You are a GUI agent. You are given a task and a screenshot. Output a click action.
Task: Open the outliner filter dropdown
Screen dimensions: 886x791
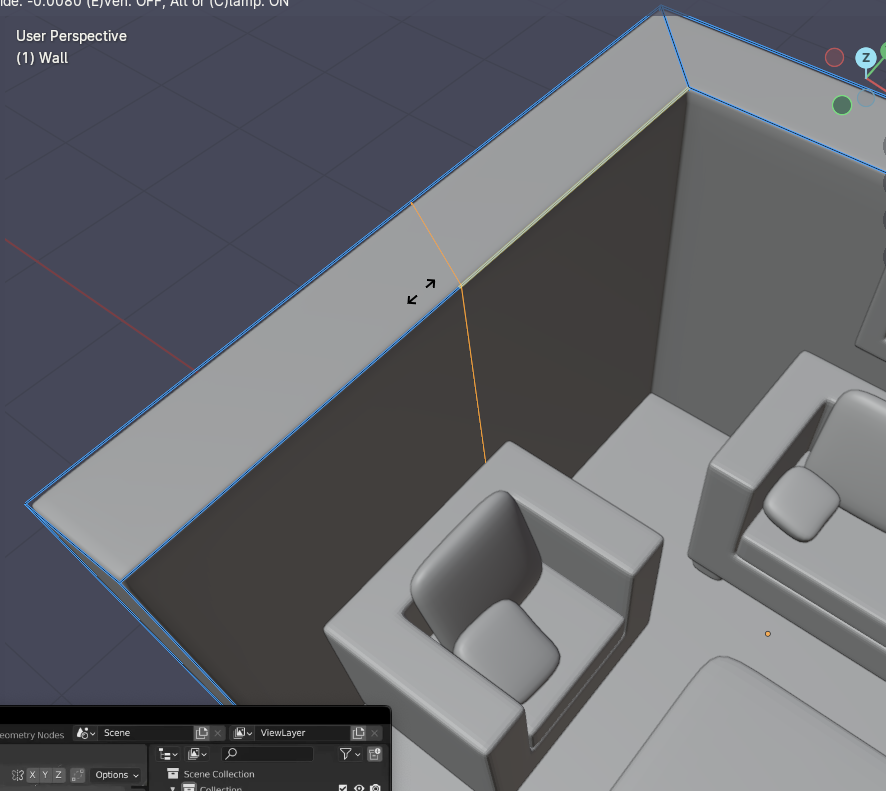click(x=350, y=754)
